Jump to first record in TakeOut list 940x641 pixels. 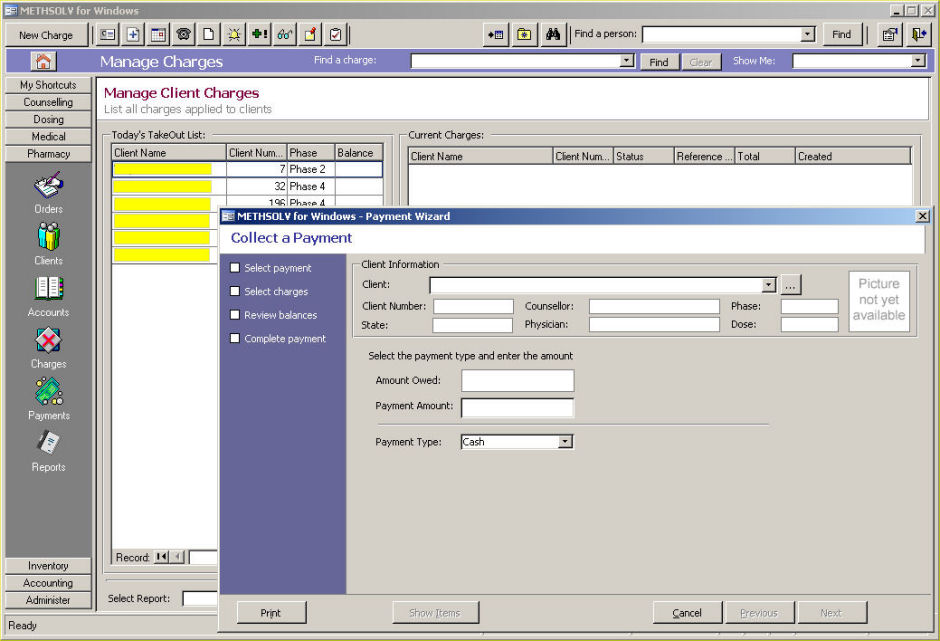tap(161, 557)
